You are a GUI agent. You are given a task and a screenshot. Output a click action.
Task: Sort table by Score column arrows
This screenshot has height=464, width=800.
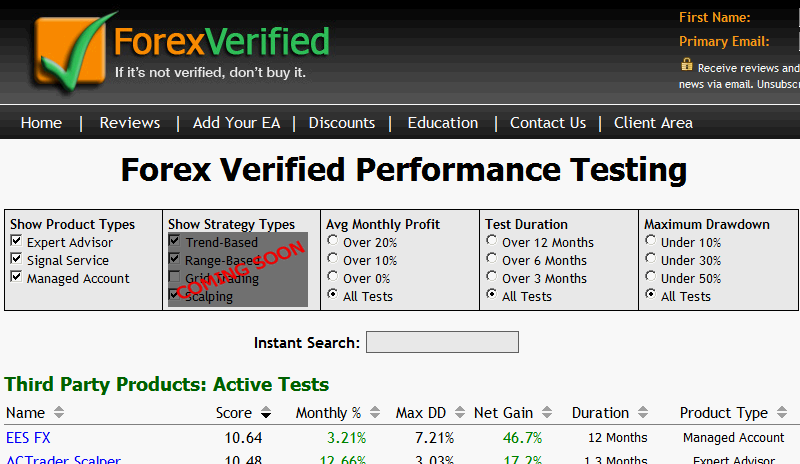266,412
